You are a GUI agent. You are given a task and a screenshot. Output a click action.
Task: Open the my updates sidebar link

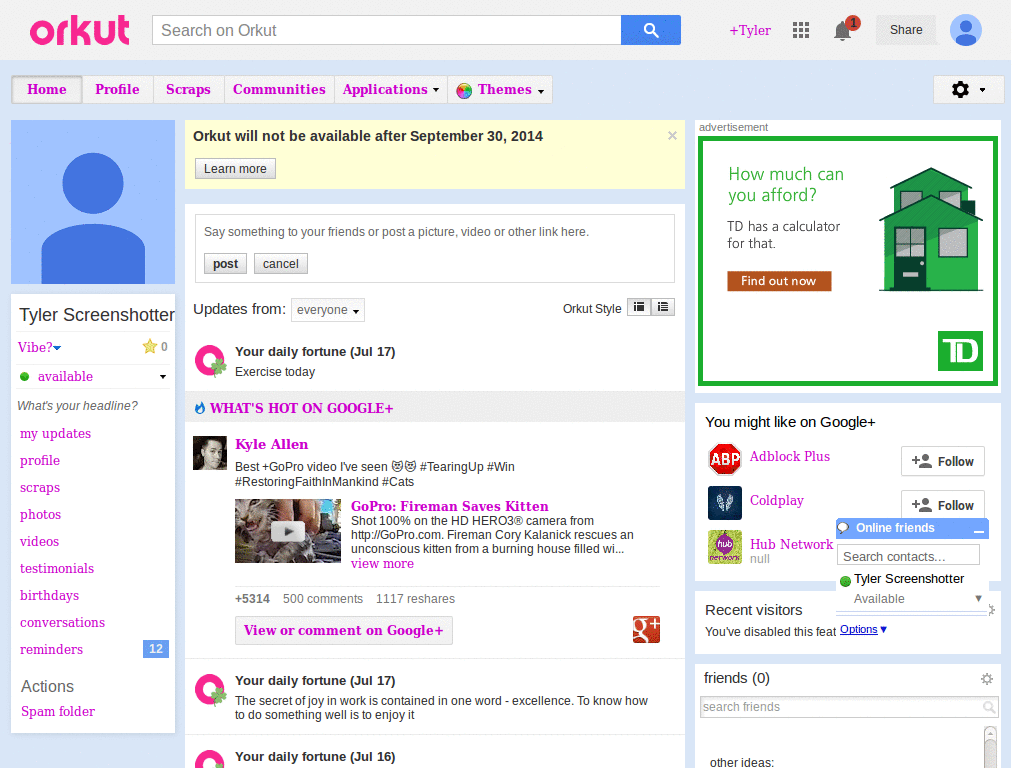coord(56,434)
